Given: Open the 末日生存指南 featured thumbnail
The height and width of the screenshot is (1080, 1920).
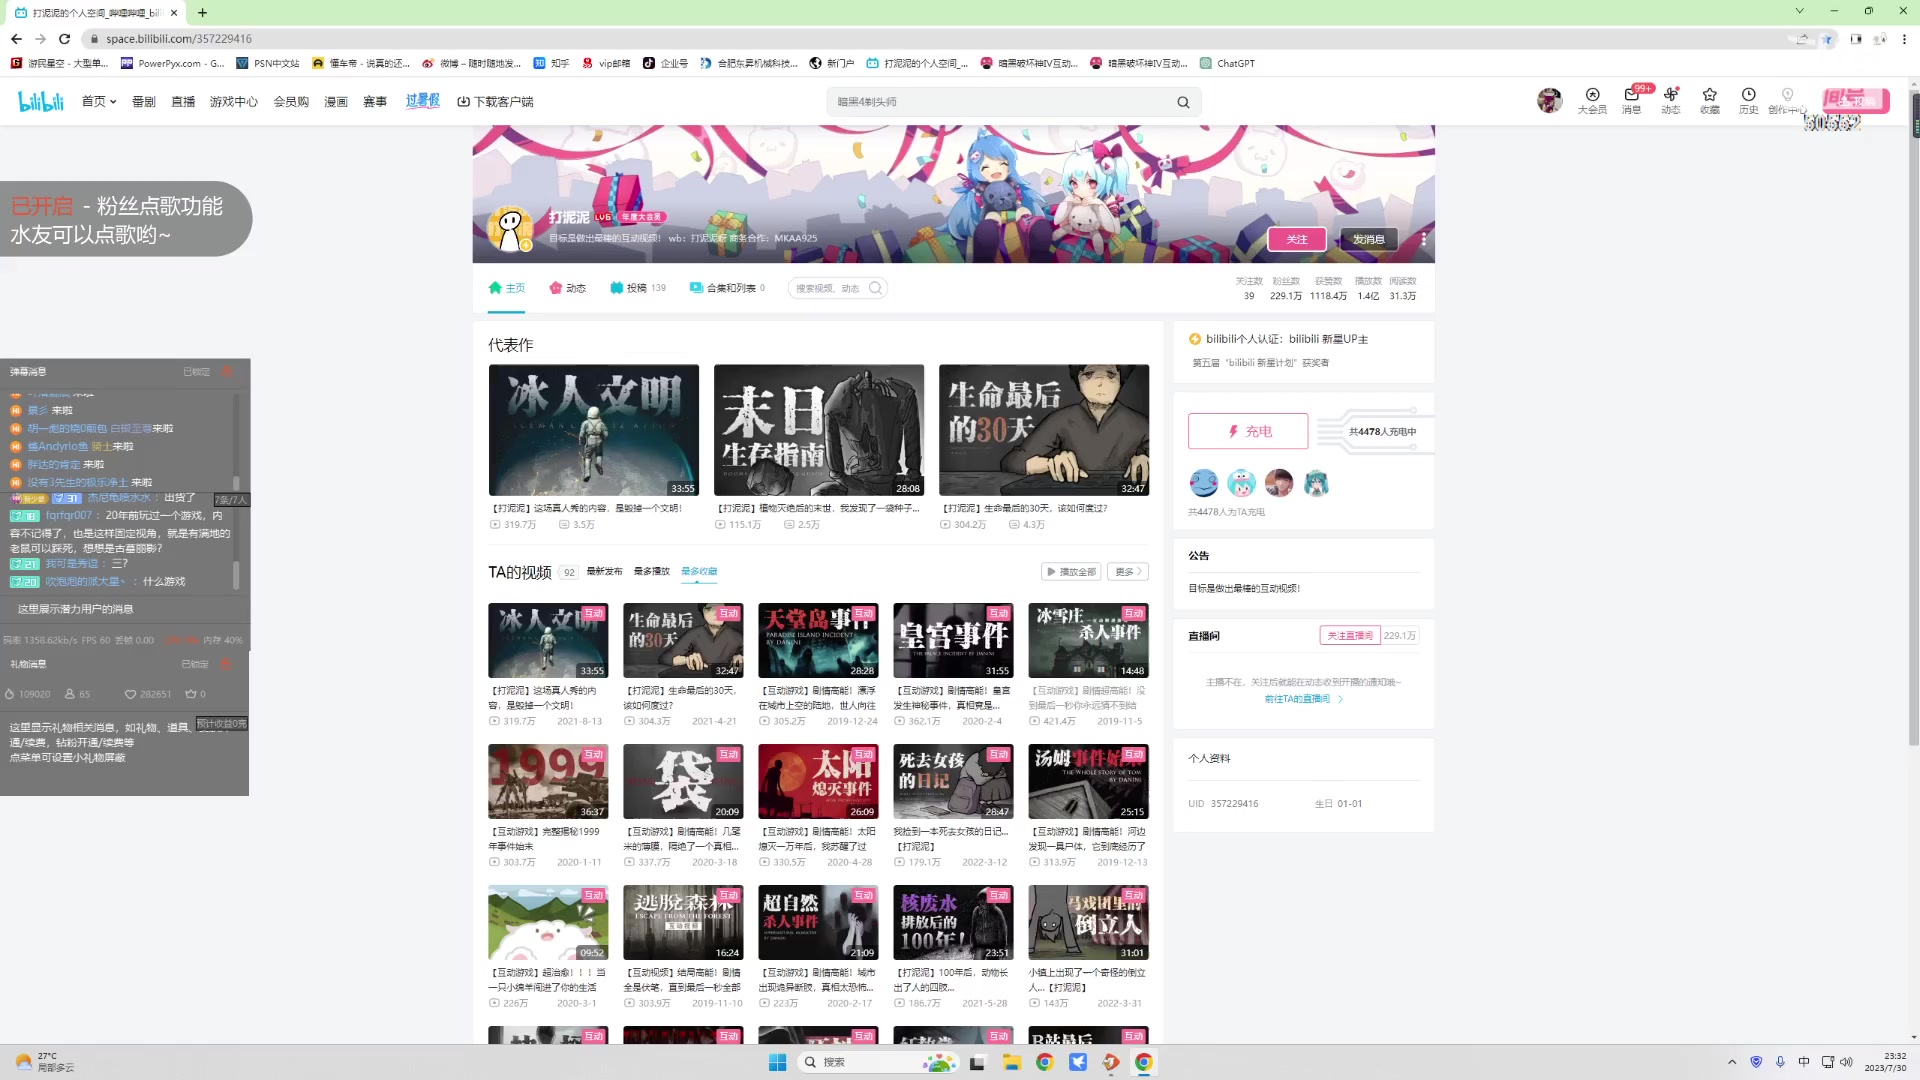Looking at the screenshot, I should coord(818,430).
